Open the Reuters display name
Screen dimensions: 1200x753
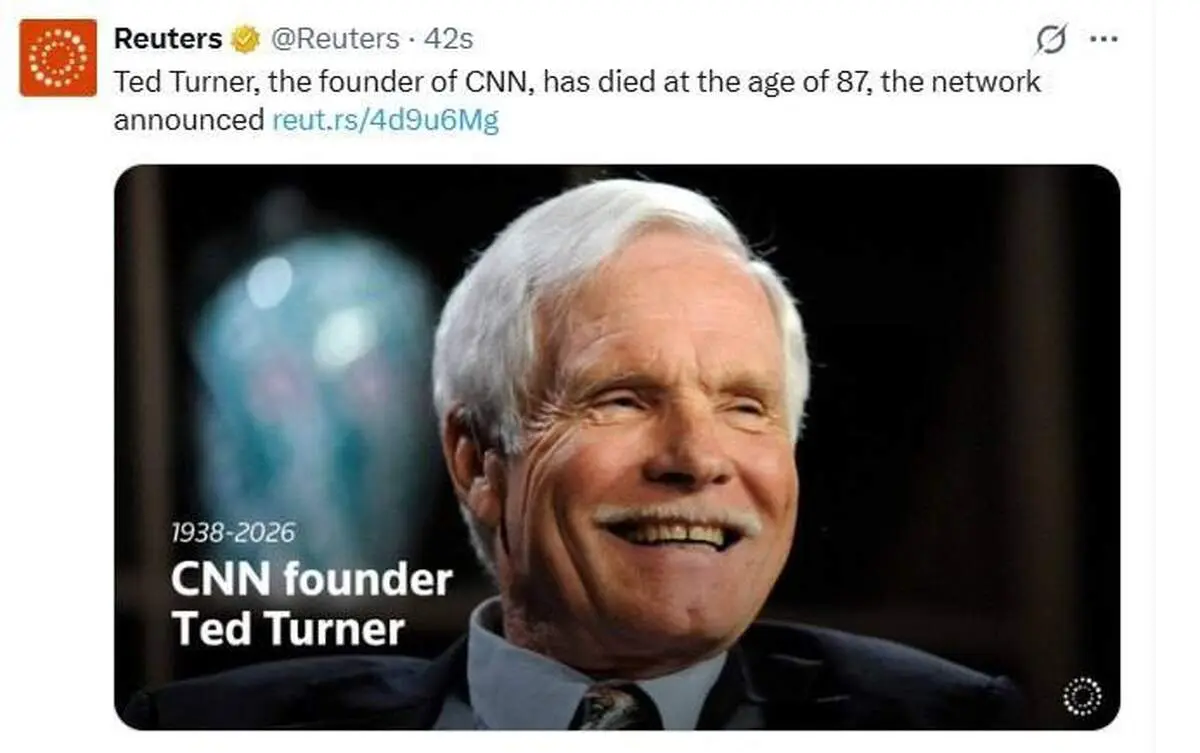168,39
